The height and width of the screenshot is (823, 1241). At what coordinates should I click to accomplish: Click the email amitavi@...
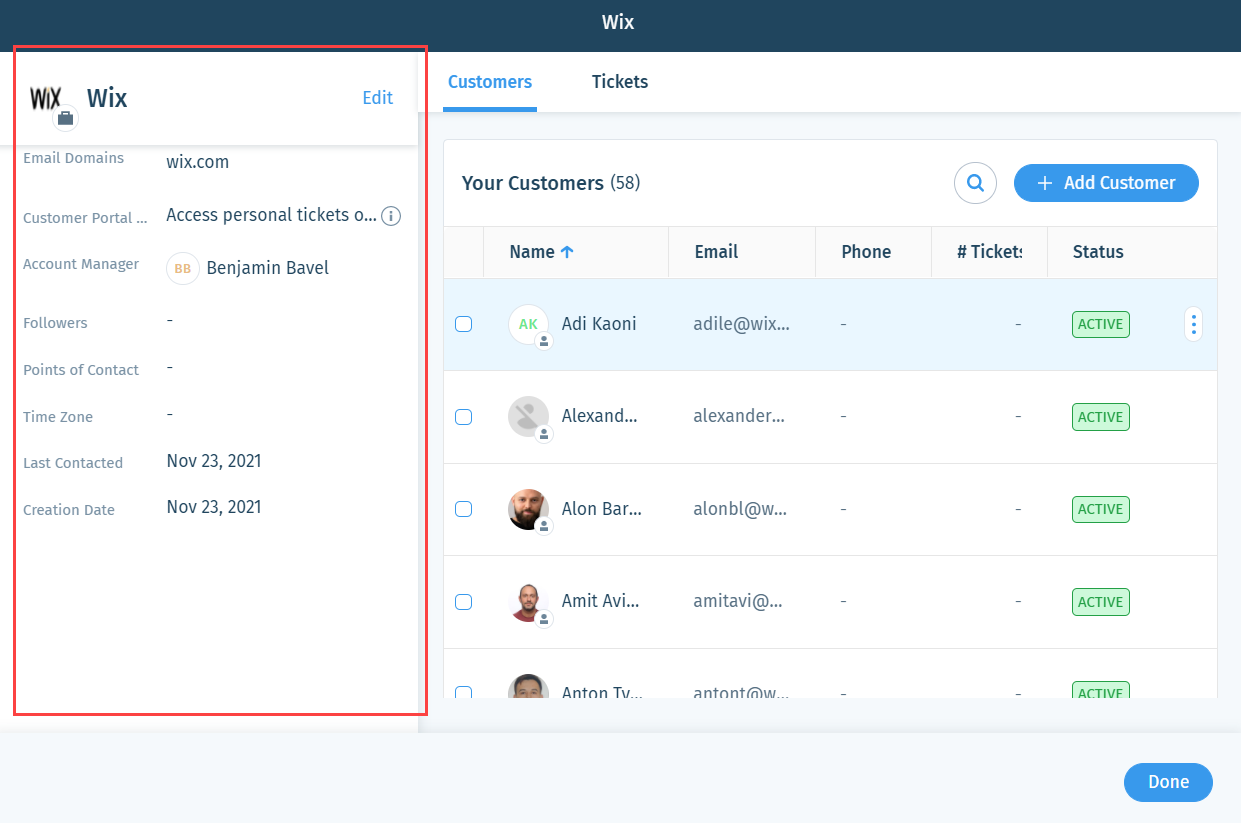pyautogui.click(x=738, y=601)
